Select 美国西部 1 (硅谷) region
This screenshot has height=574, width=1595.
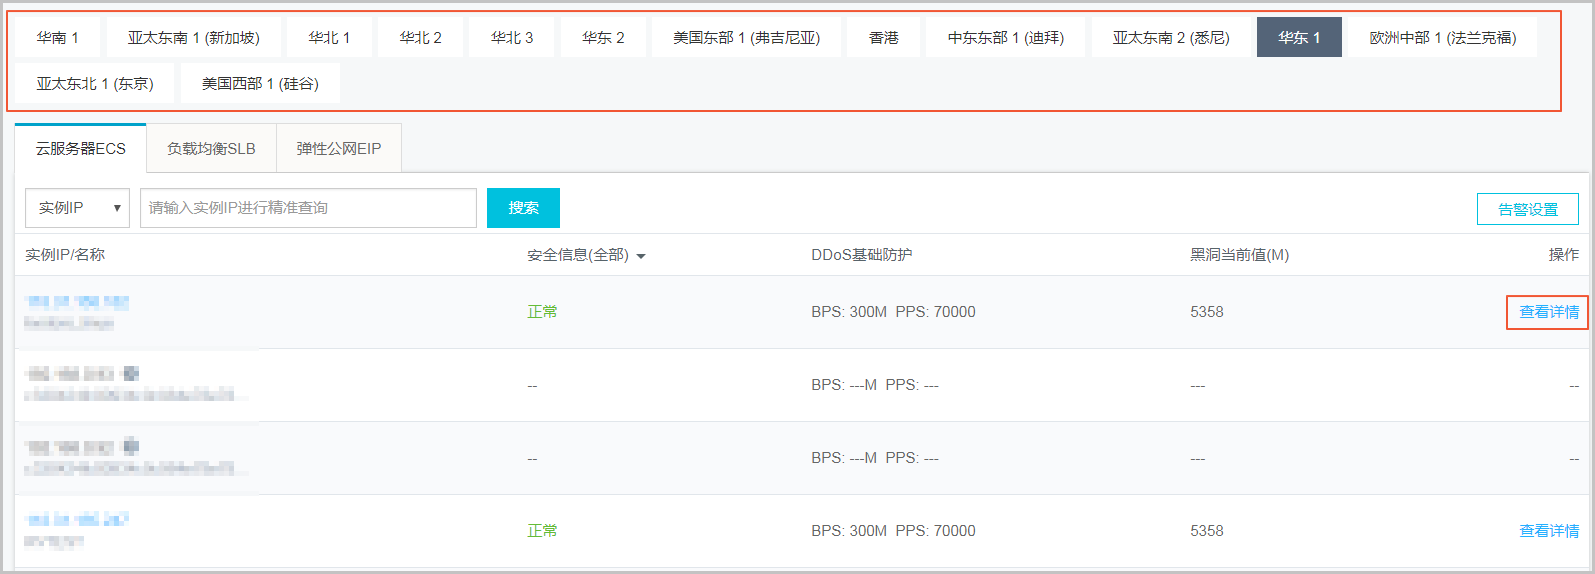[x=260, y=84]
